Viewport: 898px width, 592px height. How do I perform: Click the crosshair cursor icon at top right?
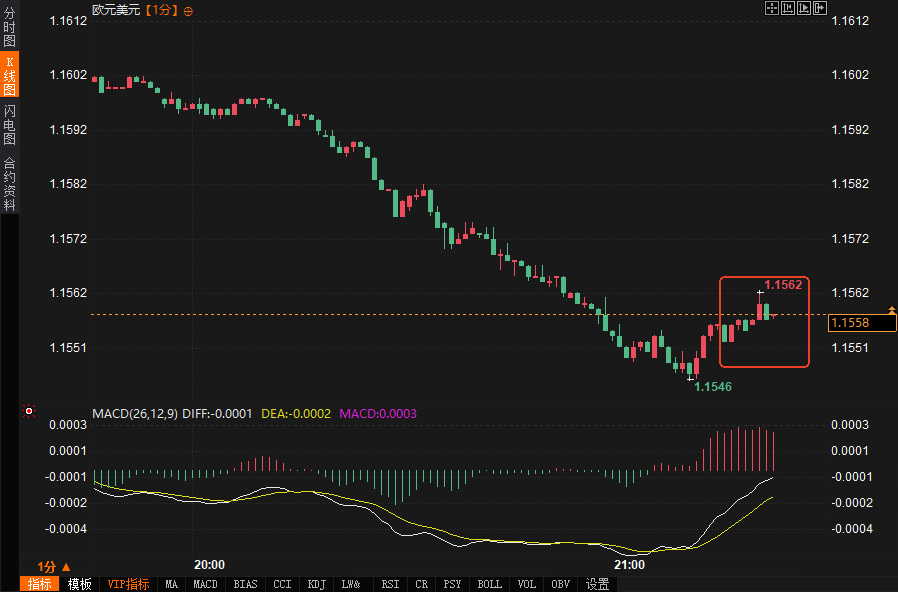click(x=772, y=8)
